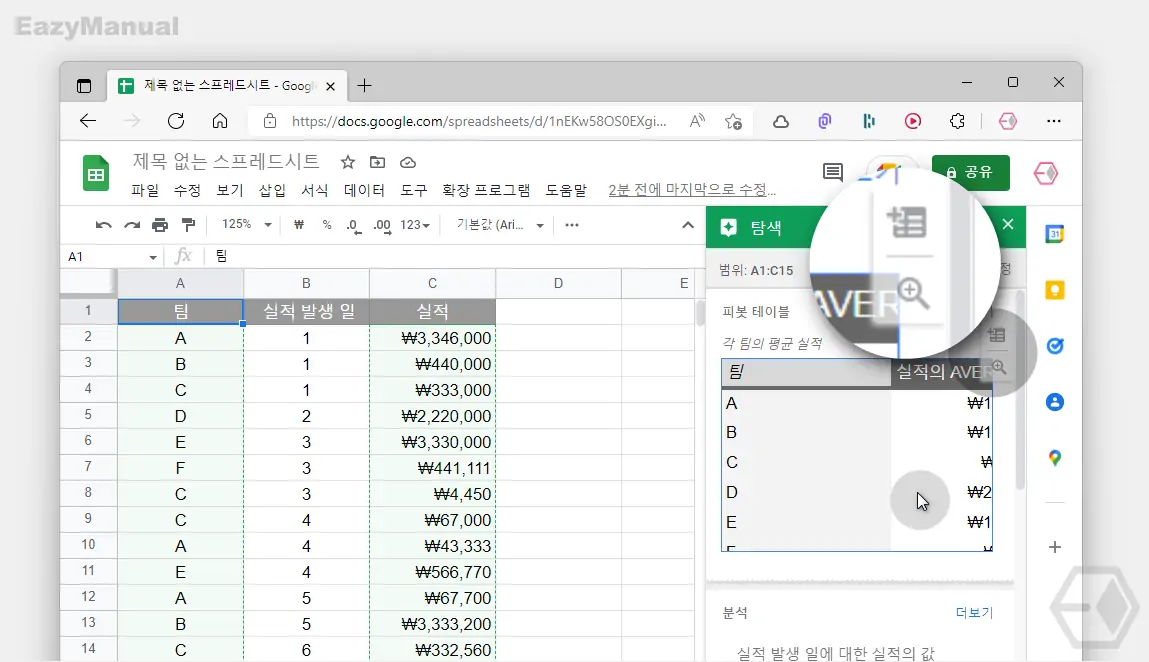Select column C header
This screenshot has width=1149, height=662.
pos(432,284)
